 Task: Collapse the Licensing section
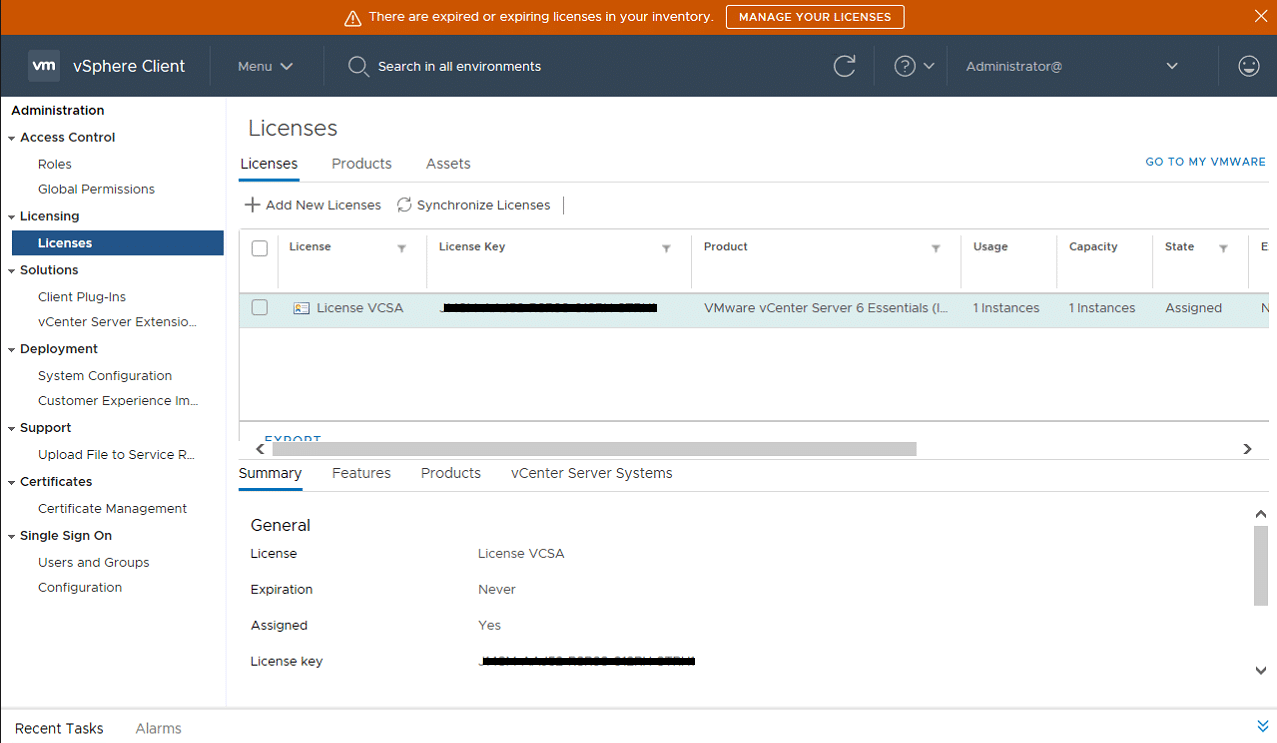pos(12,217)
